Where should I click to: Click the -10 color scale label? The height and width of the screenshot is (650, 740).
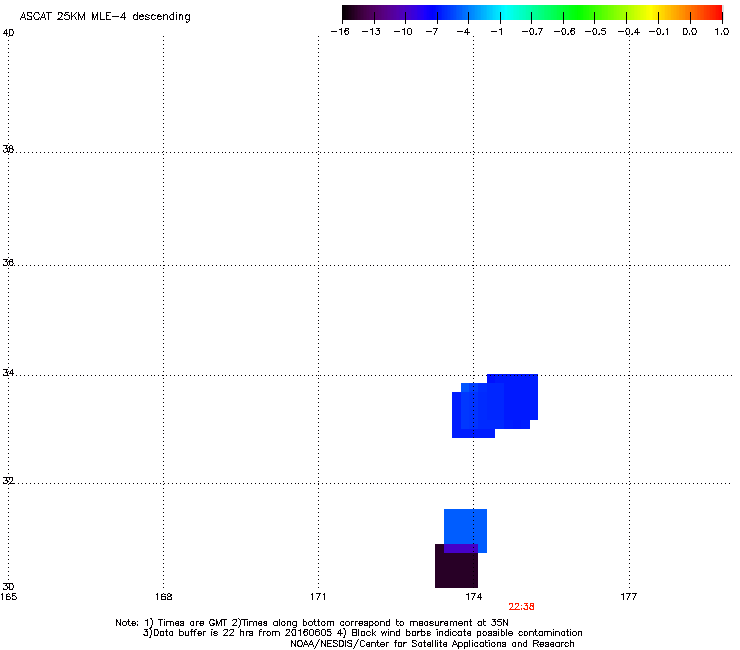[x=403, y=32]
